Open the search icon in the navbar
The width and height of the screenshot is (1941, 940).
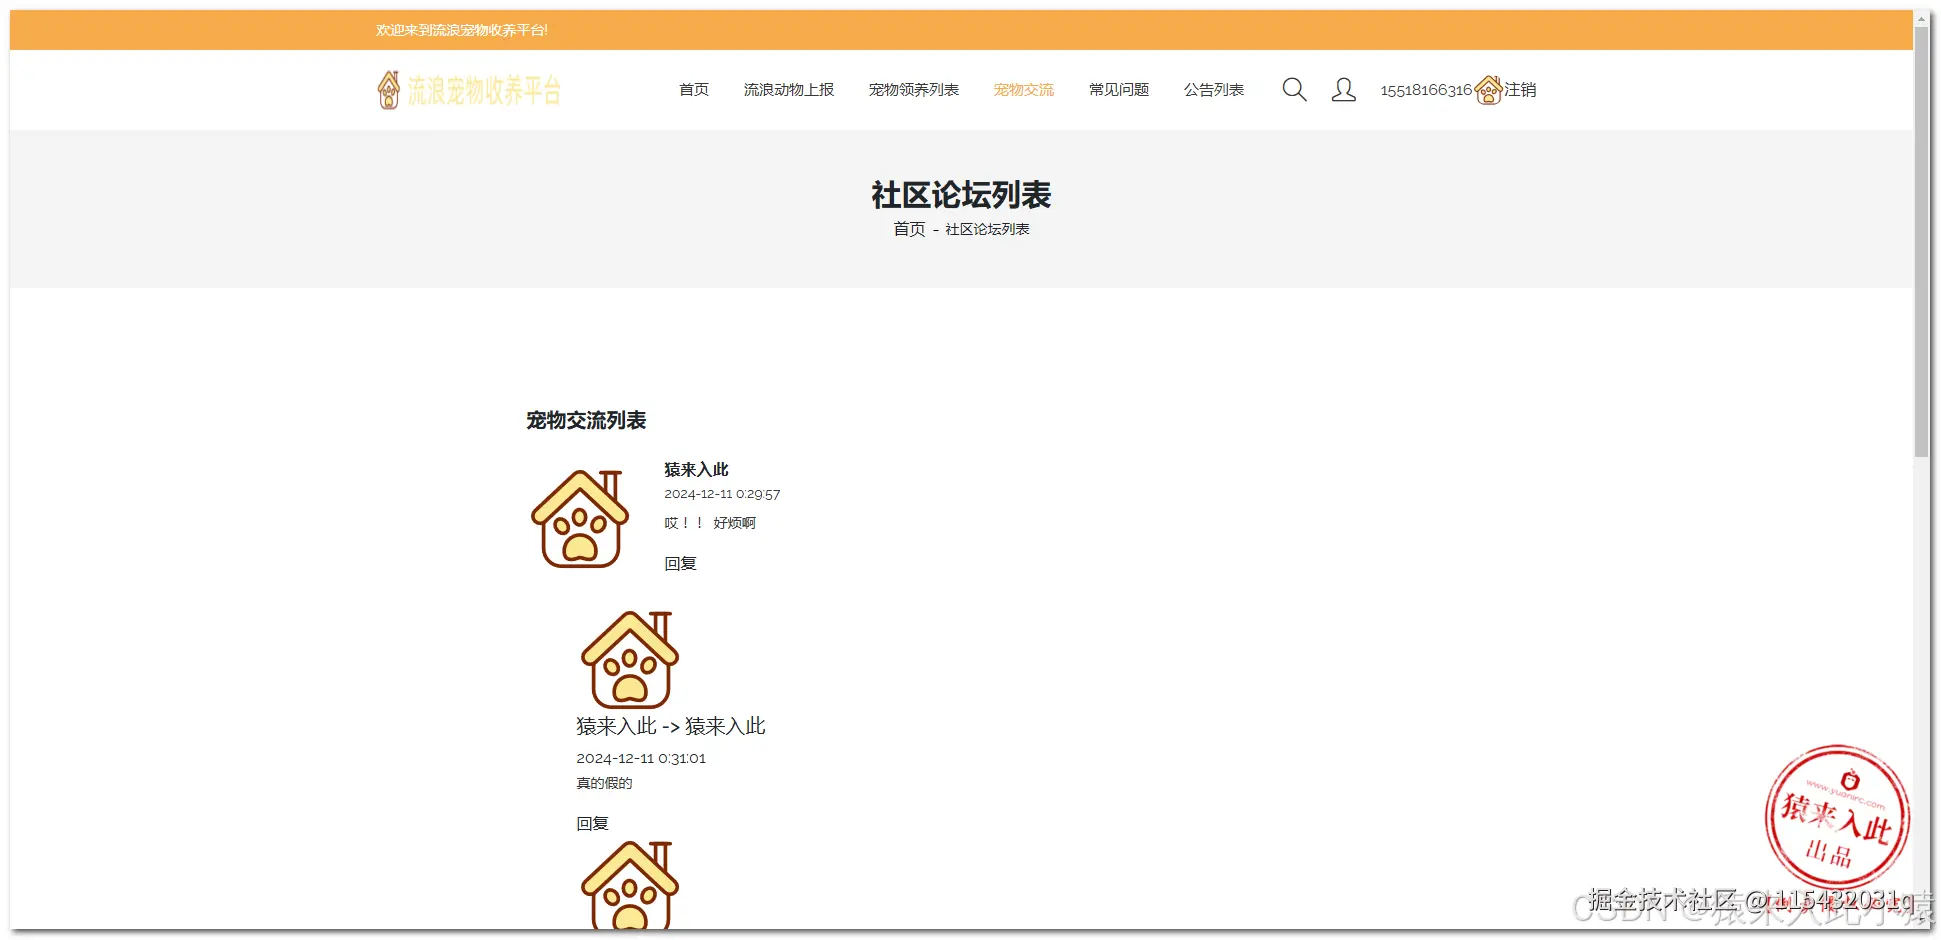click(1294, 89)
